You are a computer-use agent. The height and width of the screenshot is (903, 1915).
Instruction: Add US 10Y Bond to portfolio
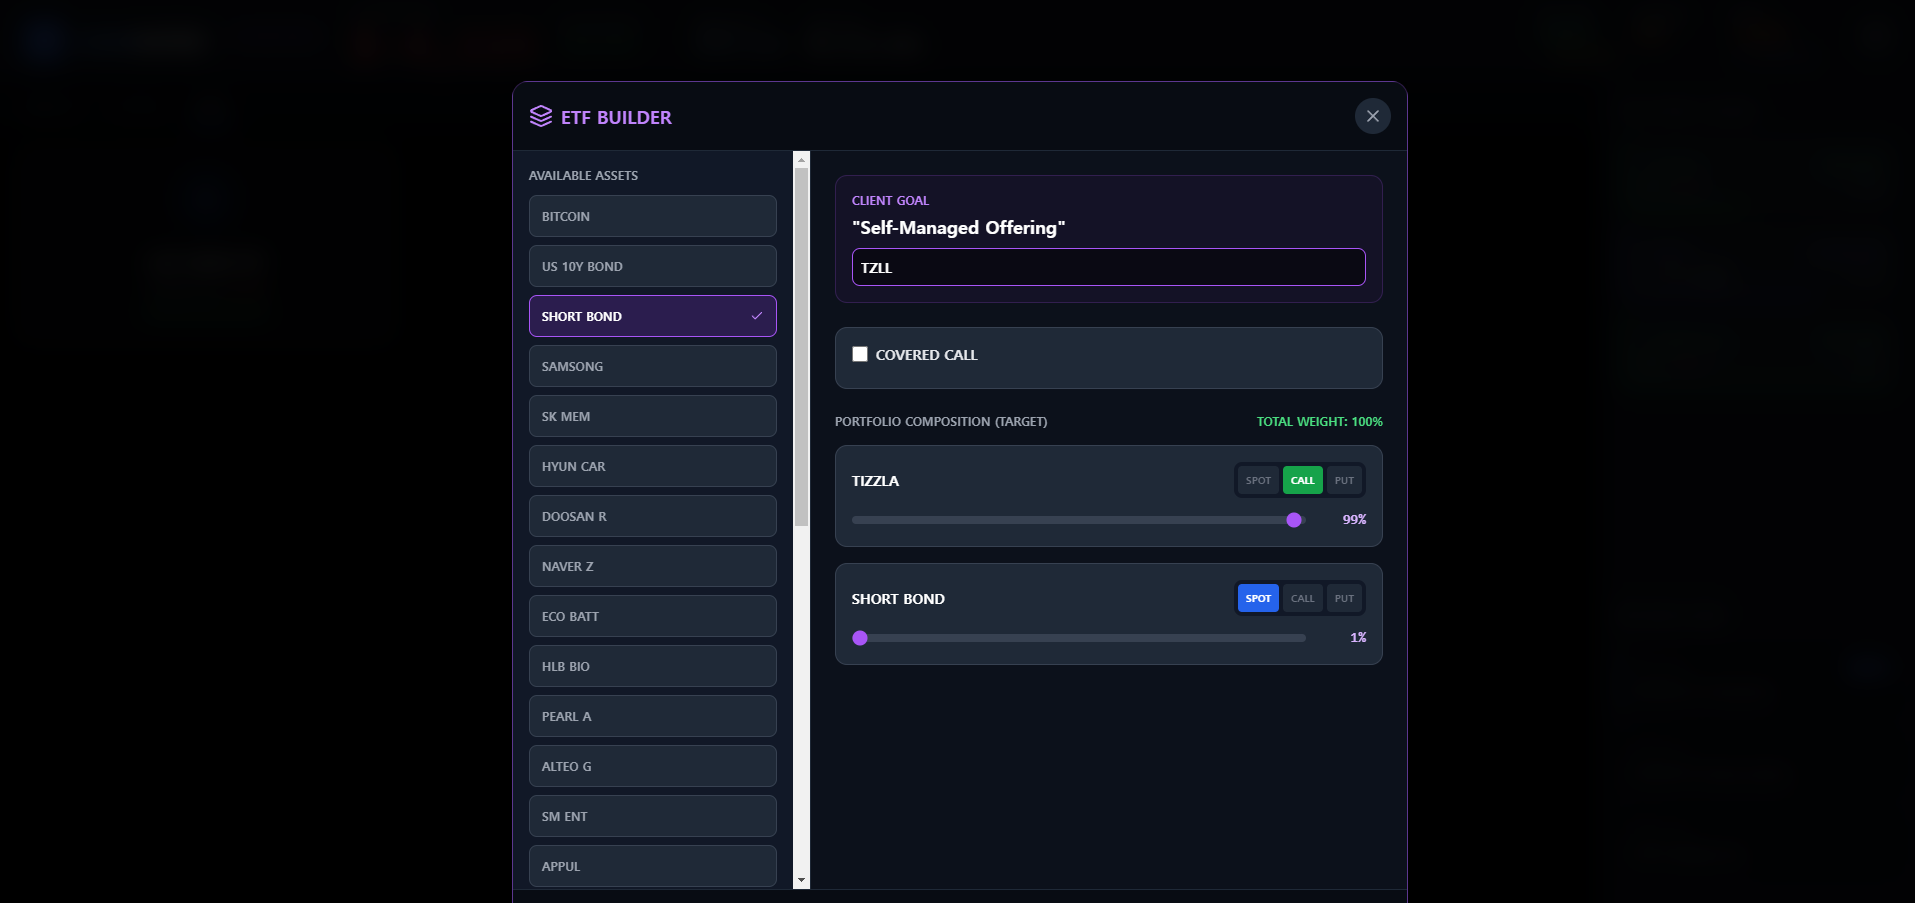(x=652, y=266)
